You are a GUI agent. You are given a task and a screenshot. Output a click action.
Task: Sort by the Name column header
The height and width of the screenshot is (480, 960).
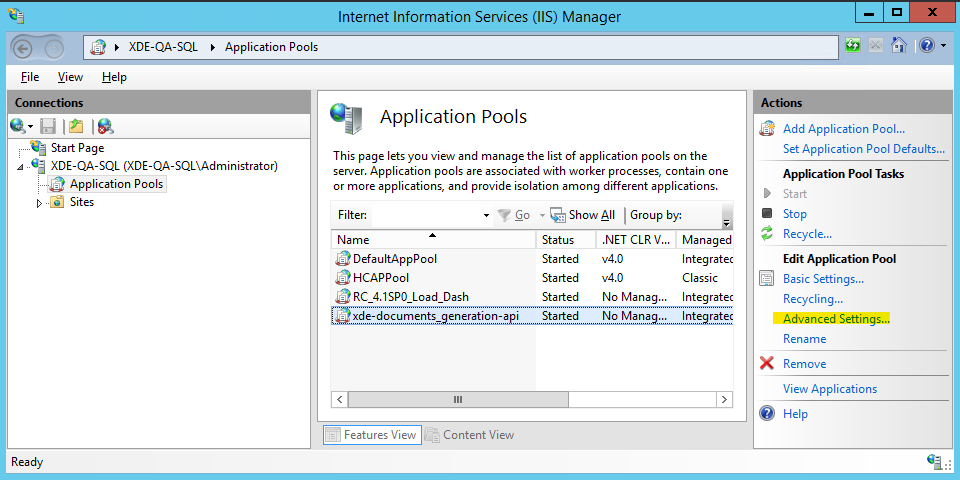coord(433,239)
